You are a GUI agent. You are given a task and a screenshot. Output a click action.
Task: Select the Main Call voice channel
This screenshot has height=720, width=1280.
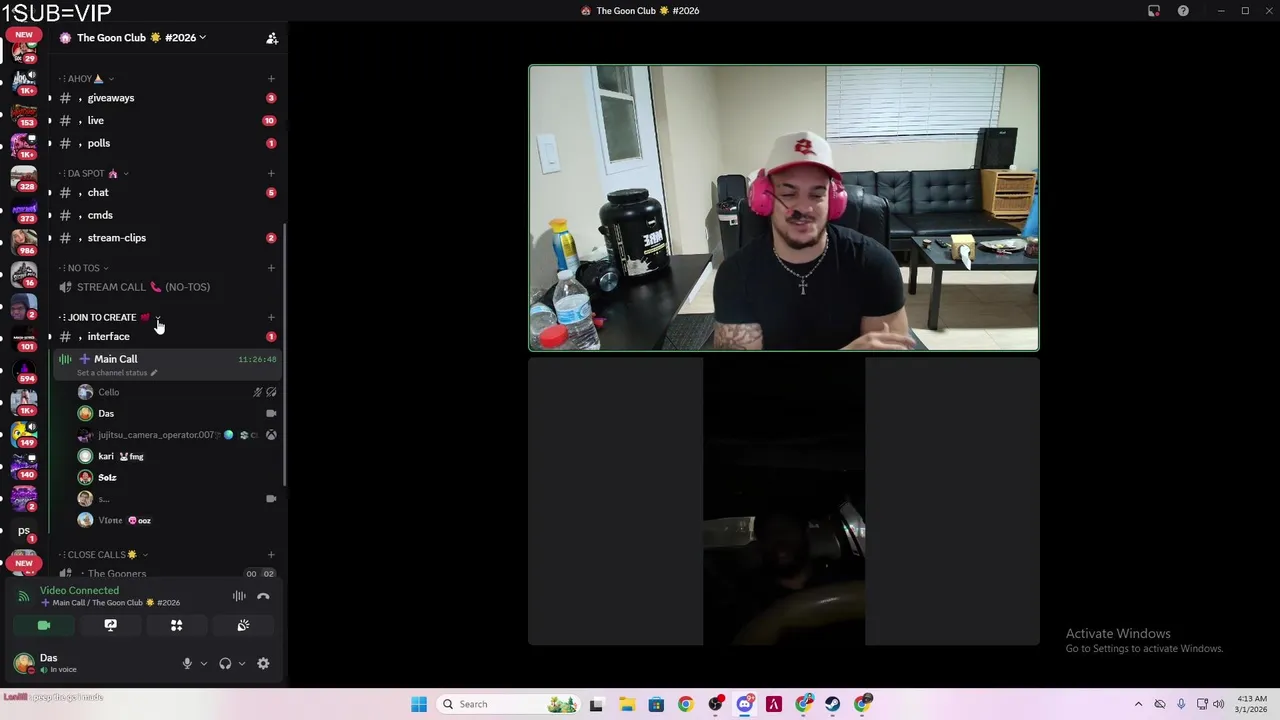click(x=167, y=364)
